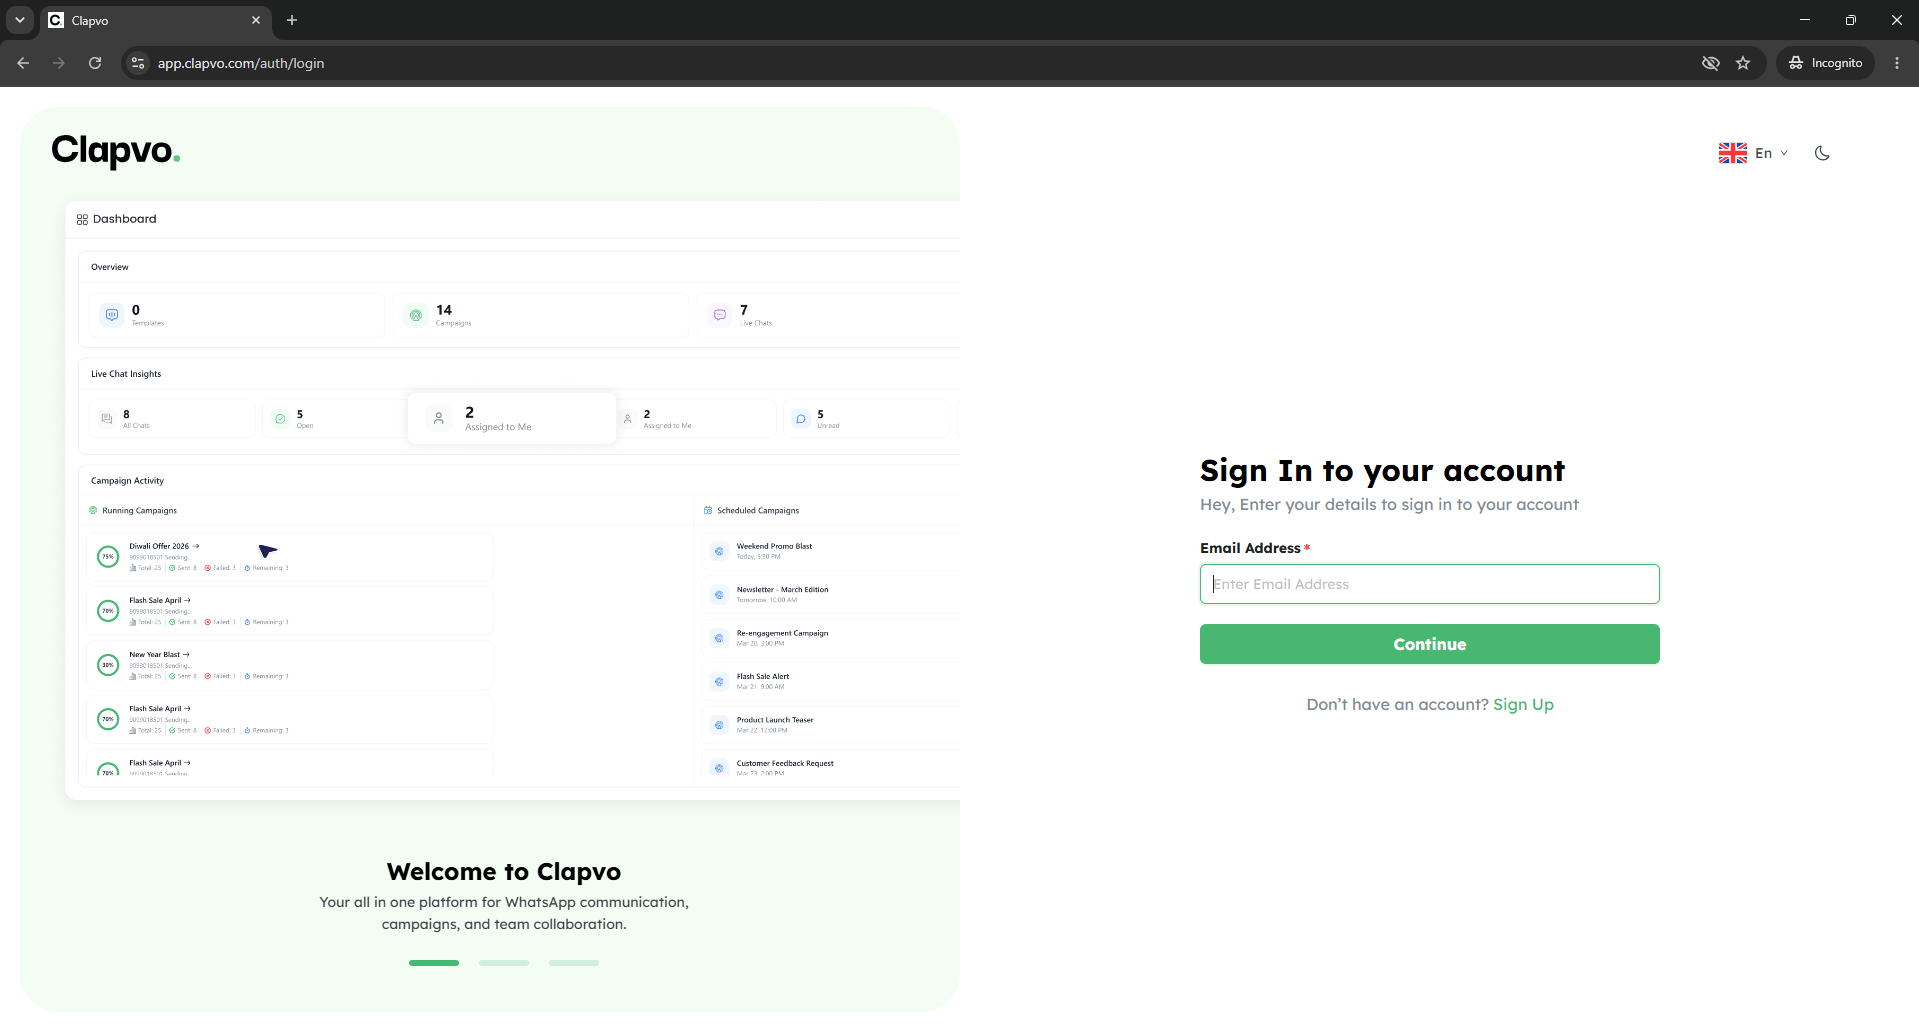1919x1032 pixels.
Task: Click the Scheduled Campaigns calendar icon
Action: [708, 510]
